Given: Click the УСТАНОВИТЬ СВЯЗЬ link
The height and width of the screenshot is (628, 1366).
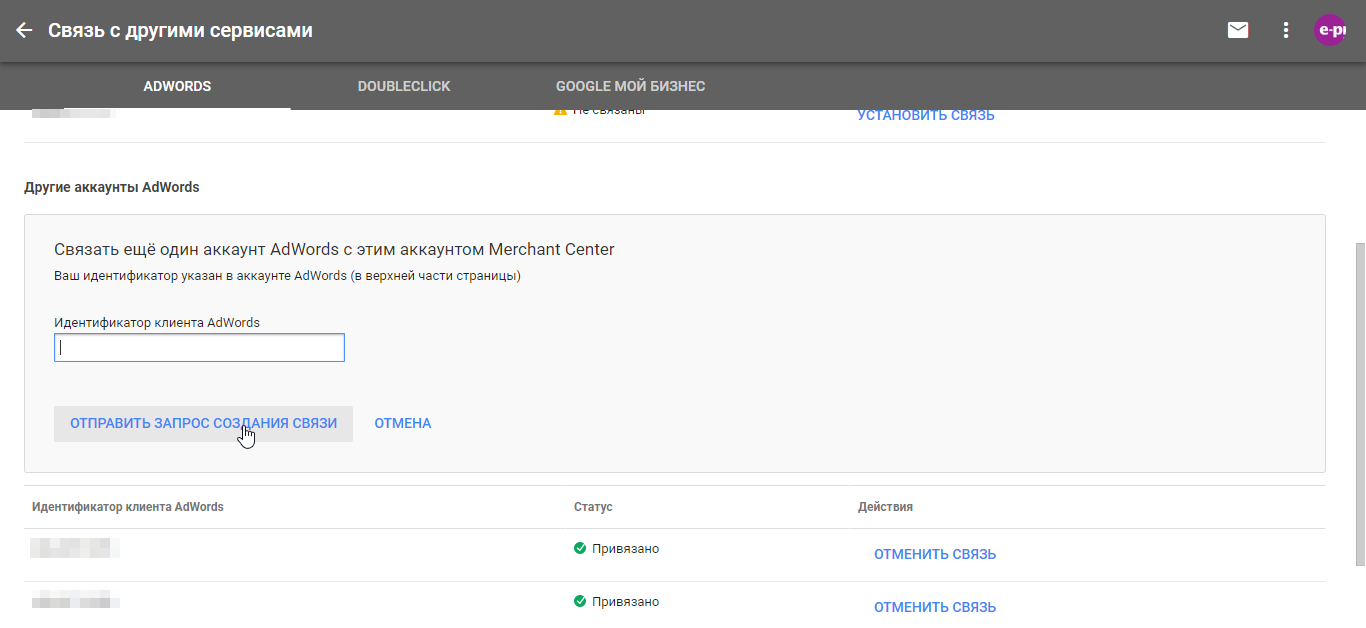Looking at the screenshot, I should [925, 115].
